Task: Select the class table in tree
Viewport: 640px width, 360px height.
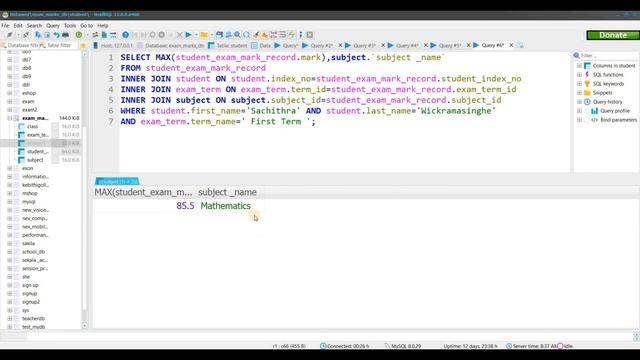Action: pyautogui.click(x=33, y=127)
